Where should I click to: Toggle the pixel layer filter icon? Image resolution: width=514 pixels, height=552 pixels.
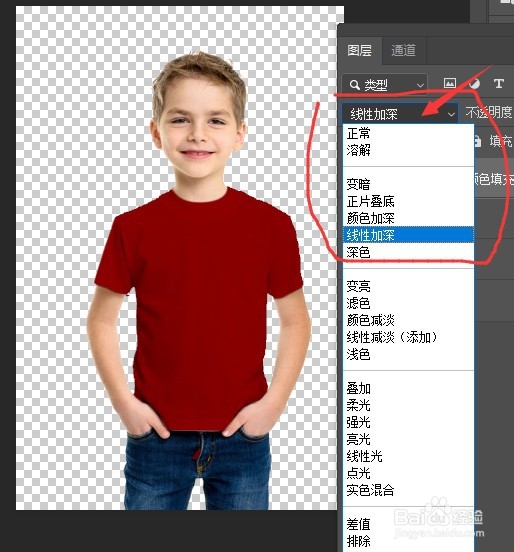coord(450,83)
